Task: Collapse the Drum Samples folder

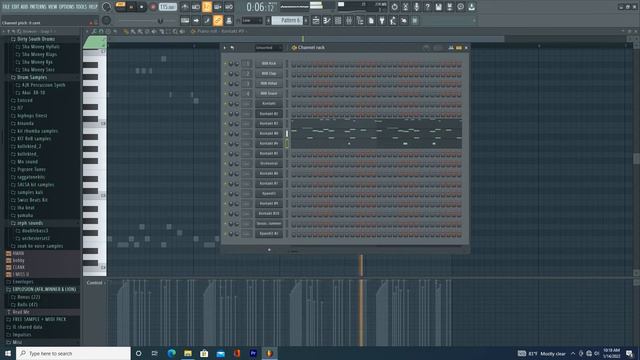Action: pyautogui.click(x=32, y=77)
